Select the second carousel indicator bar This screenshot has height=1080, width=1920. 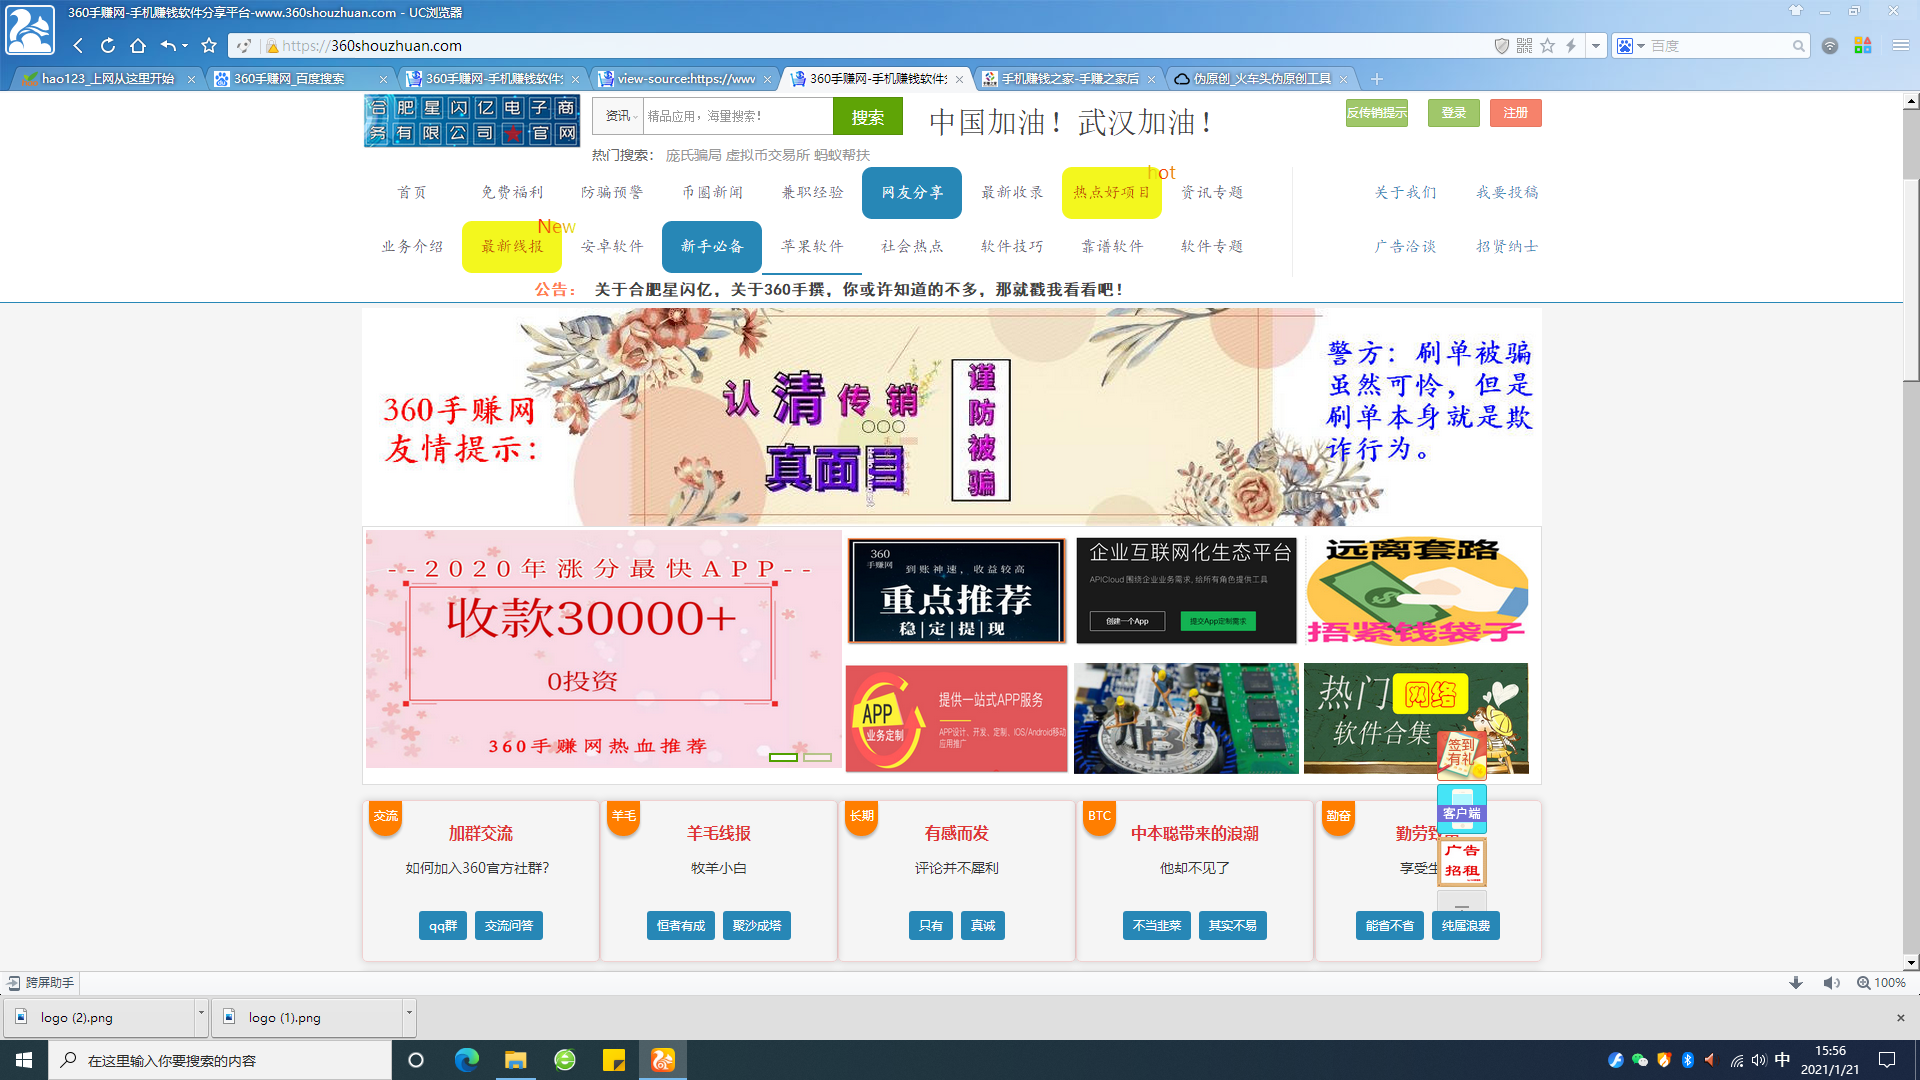pos(818,757)
